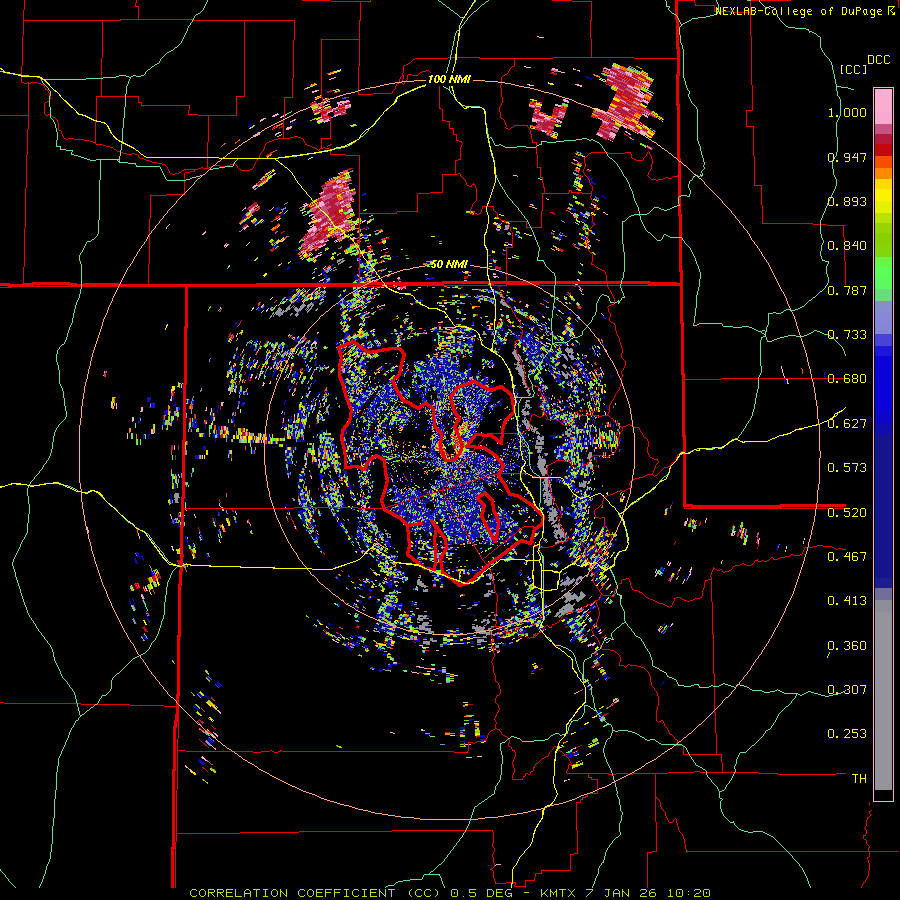Click the 0.307 legend value
The height and width of the screenshot is (900, 900).
[x=847, y=689]
